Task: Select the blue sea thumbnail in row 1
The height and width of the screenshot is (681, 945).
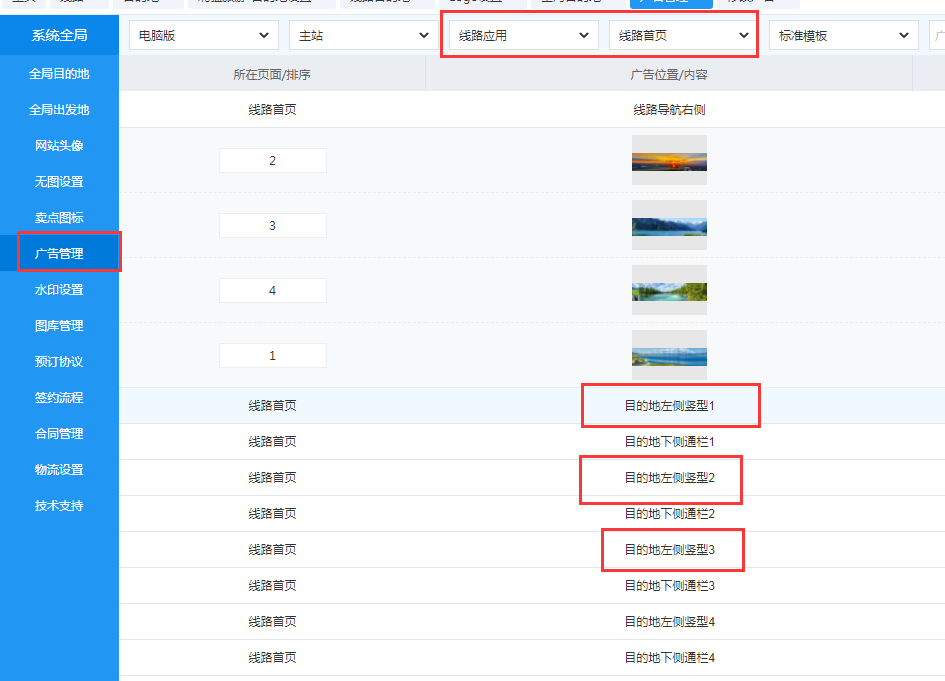Action: pyautogui.click(x=669, y=355)
